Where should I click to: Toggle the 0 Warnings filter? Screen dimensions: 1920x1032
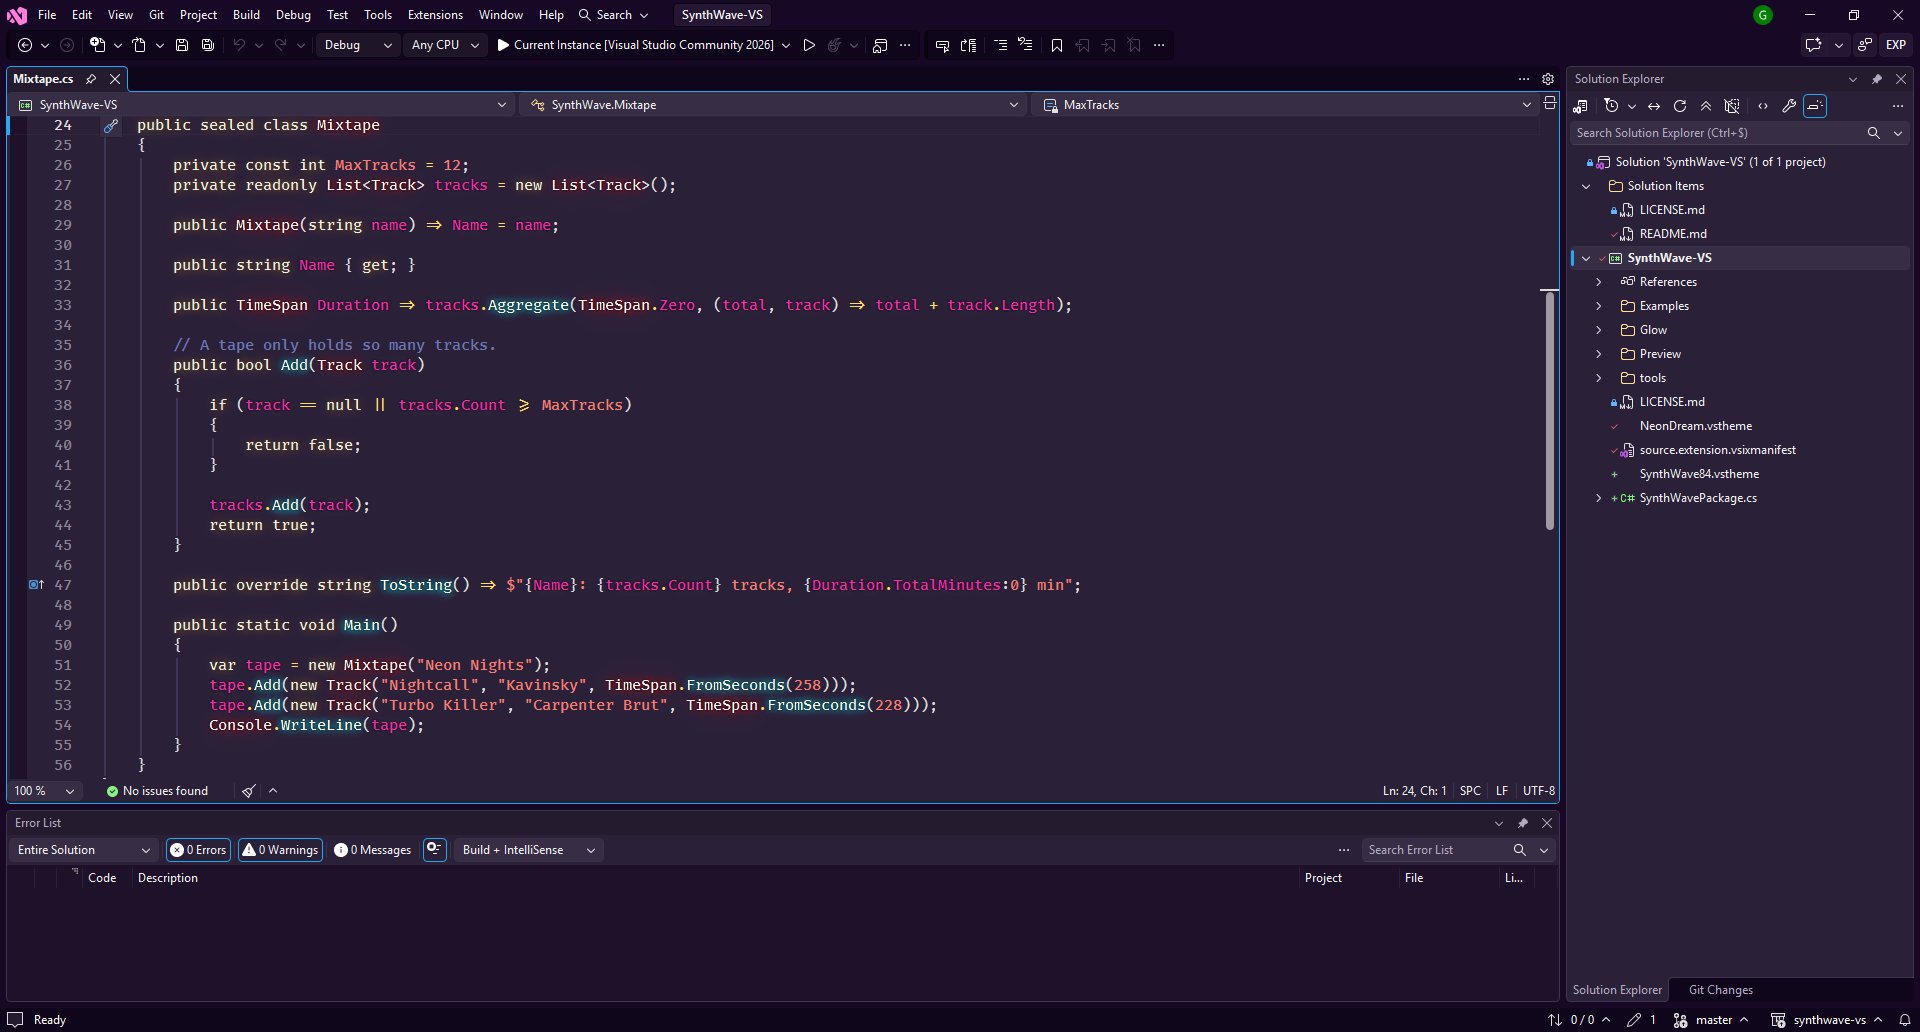tap(280, 850)
